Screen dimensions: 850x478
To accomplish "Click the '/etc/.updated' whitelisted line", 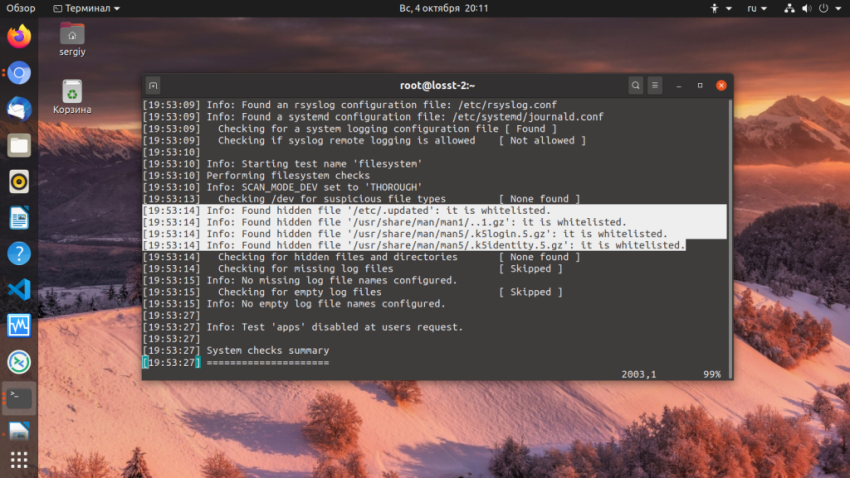I will point(347,210).
